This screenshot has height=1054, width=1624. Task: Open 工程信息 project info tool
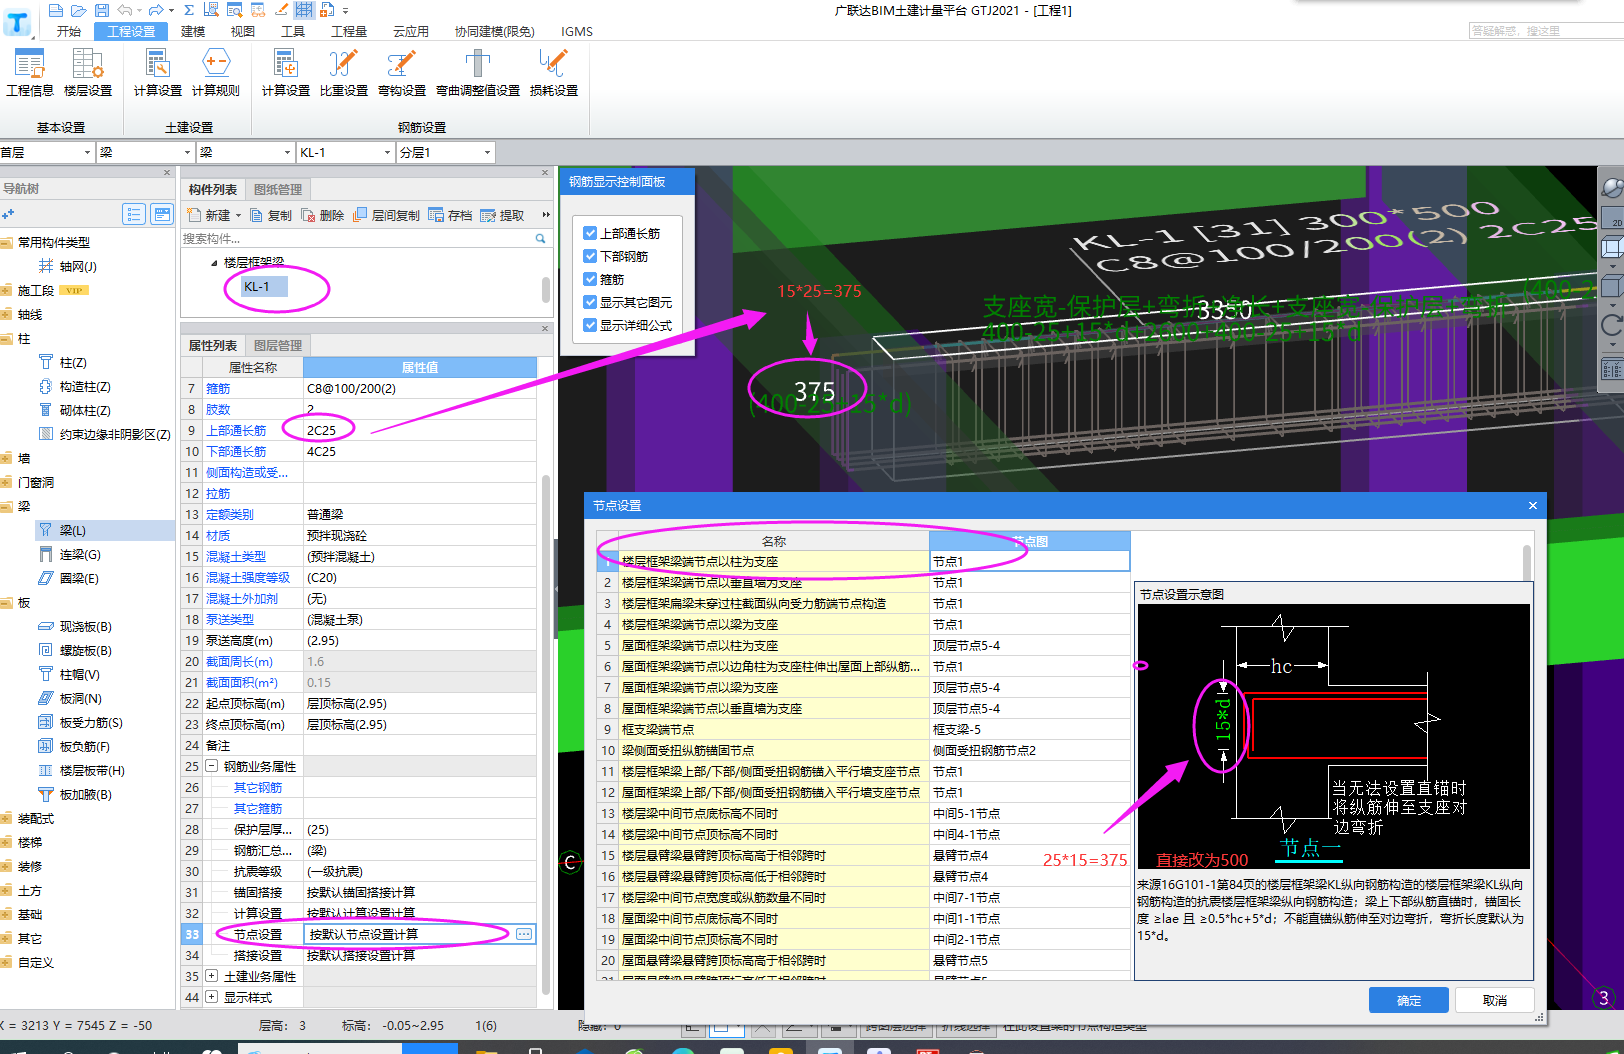pos(30,73)
